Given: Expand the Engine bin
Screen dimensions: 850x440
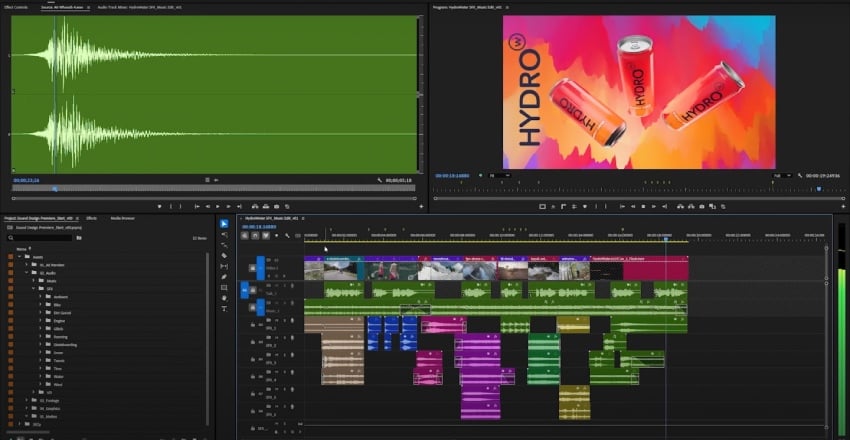Looking at the screenshot, I should [x=40, y=321].
